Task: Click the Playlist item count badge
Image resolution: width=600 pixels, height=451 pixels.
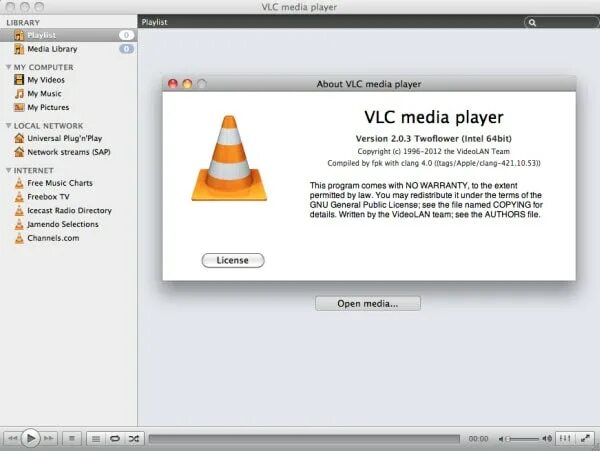Action: click(126, 35)
